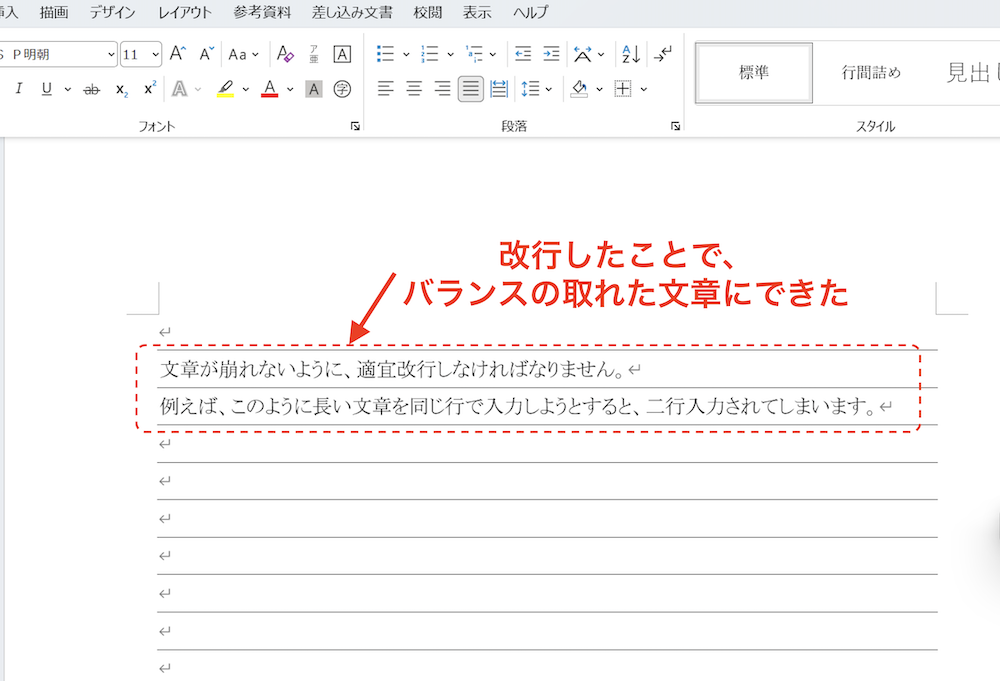The image size is (1000, 681).
Task: Open the phonetic guide (ruby) tool
Action: coord(314,54)
